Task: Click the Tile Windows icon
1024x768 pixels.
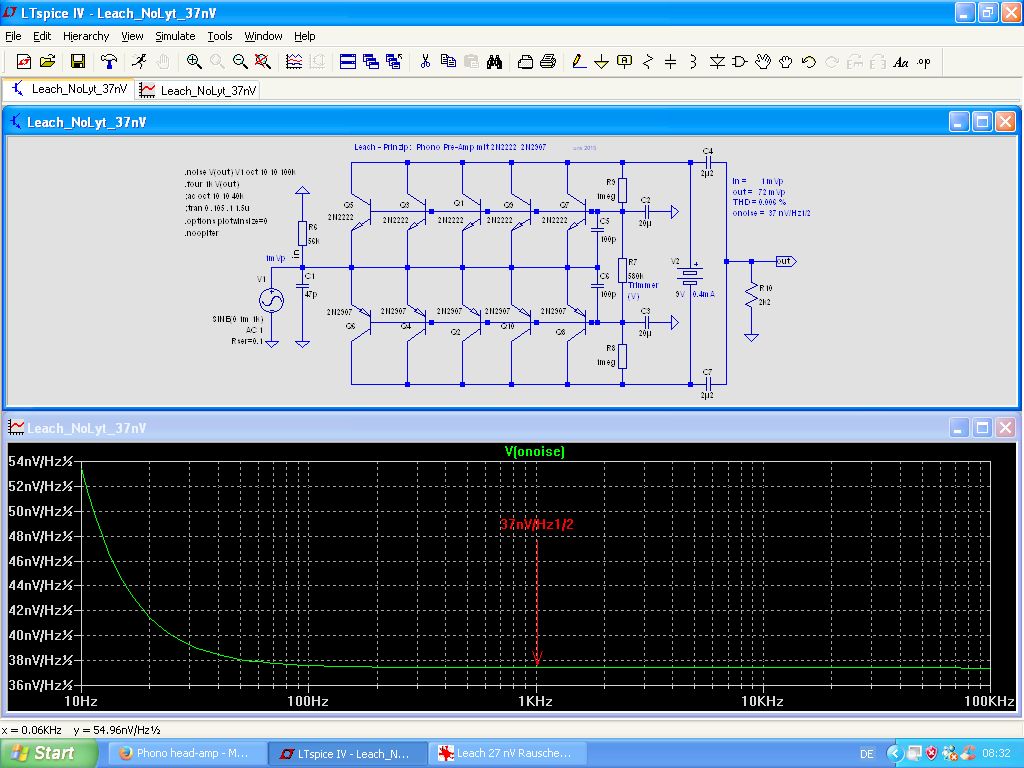Action: 348,61
